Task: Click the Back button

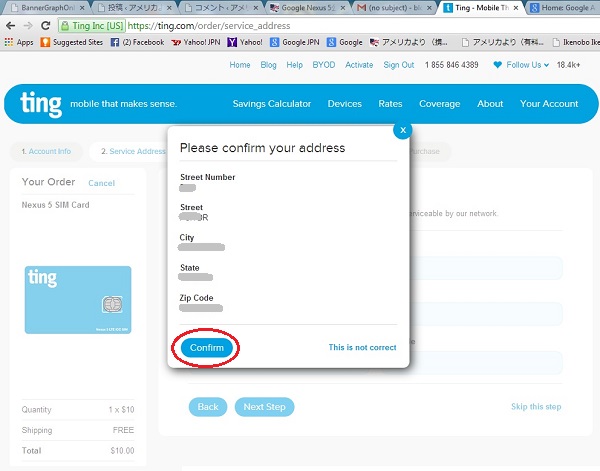Action: (x=208, y=407)
